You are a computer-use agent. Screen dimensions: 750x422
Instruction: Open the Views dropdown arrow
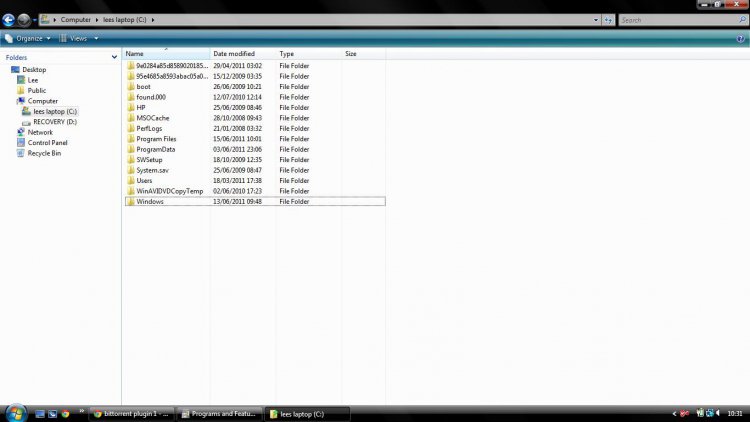pos(96,38)
